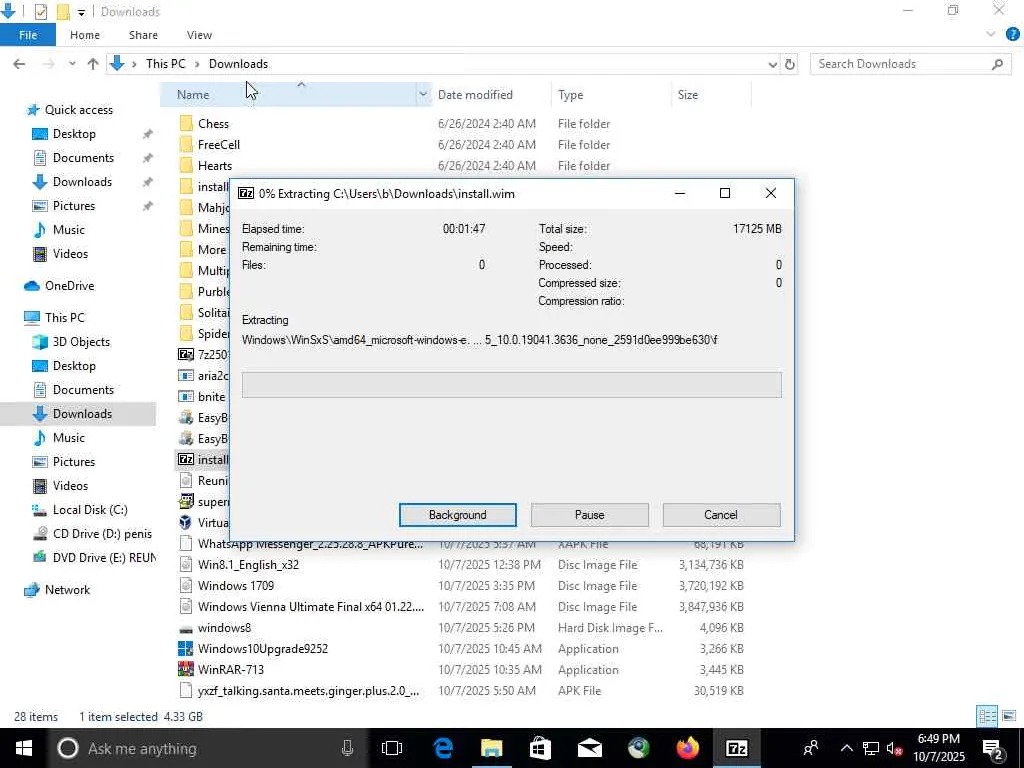The height and width of the screenshot is (768, 1024).
Task: Switch to large icons view icon
Action: [1009, 716]
